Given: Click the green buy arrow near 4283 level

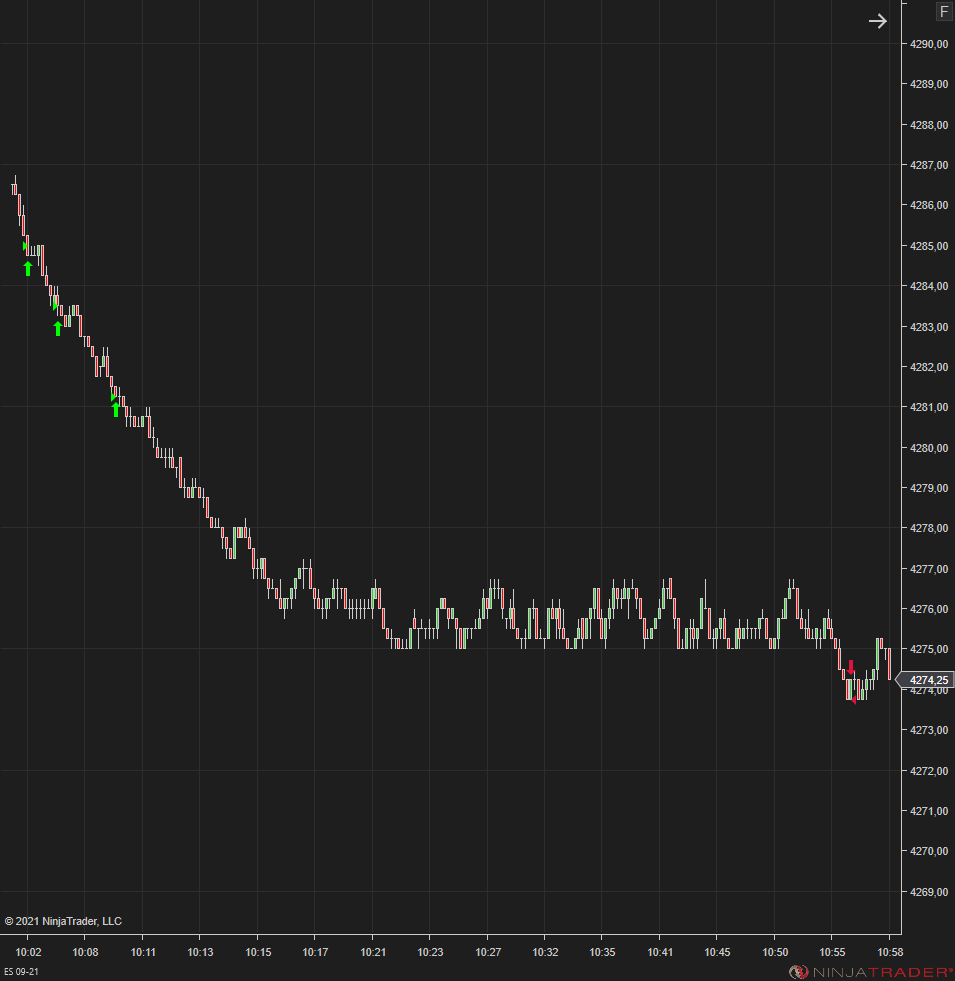Looking at the screenshot, I should point(58,328).
